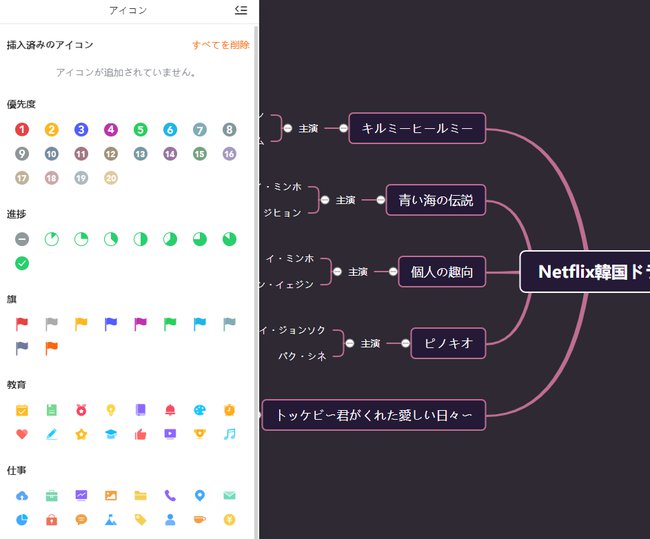This screenshot has height=539, width=650.
Task: Insert the location pin icon
Action: 200,495
